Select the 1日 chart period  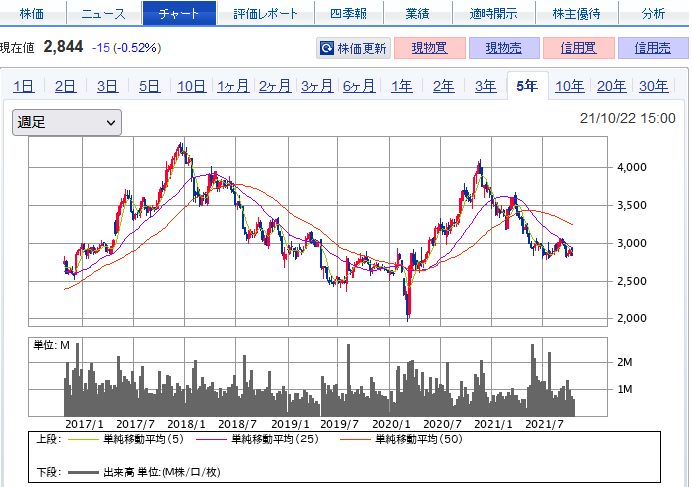23,86
